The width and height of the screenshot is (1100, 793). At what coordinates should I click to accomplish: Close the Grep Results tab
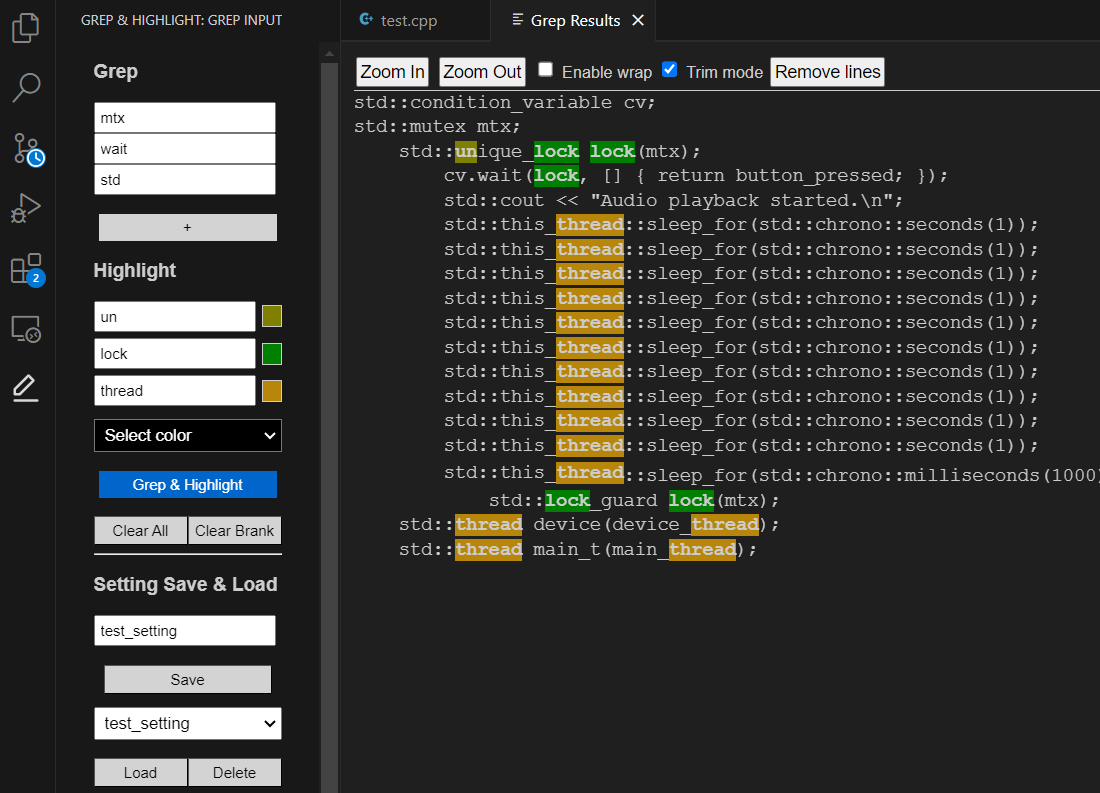tap(638, 20)
